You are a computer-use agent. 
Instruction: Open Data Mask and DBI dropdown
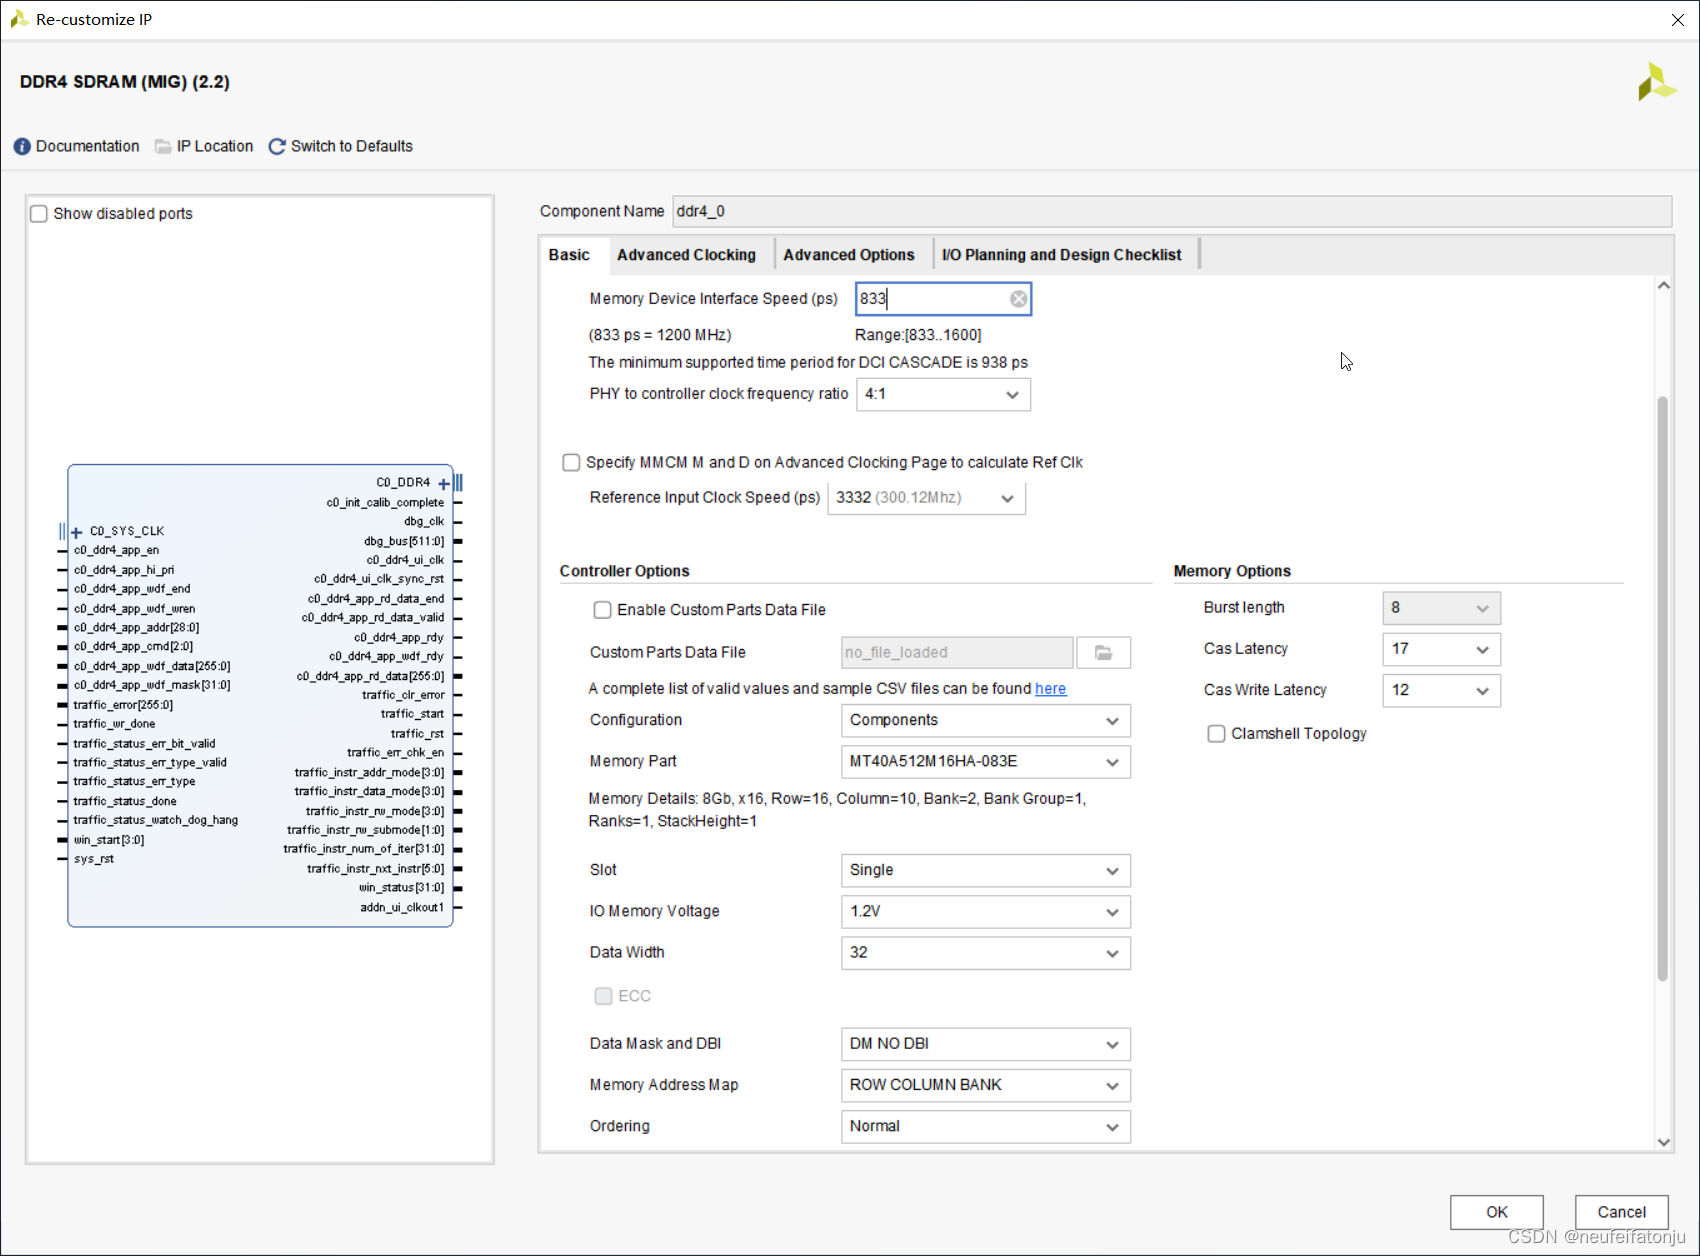pos(985,1044)
